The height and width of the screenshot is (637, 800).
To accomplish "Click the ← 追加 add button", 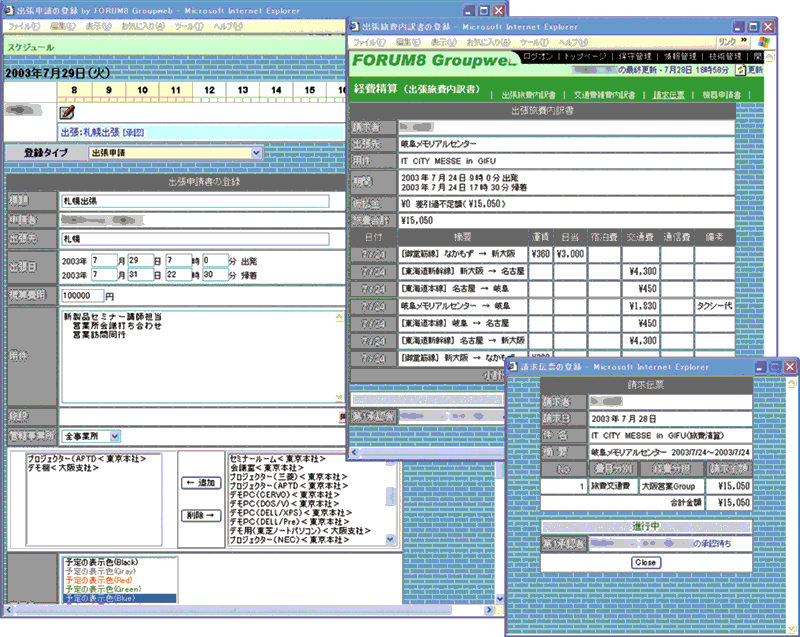I will 201,482.
